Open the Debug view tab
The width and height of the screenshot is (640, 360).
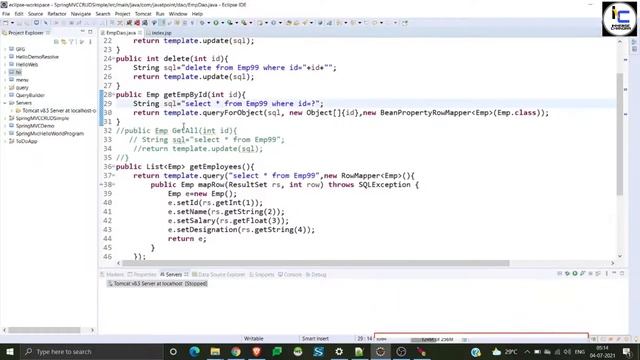tap(316, 275)
